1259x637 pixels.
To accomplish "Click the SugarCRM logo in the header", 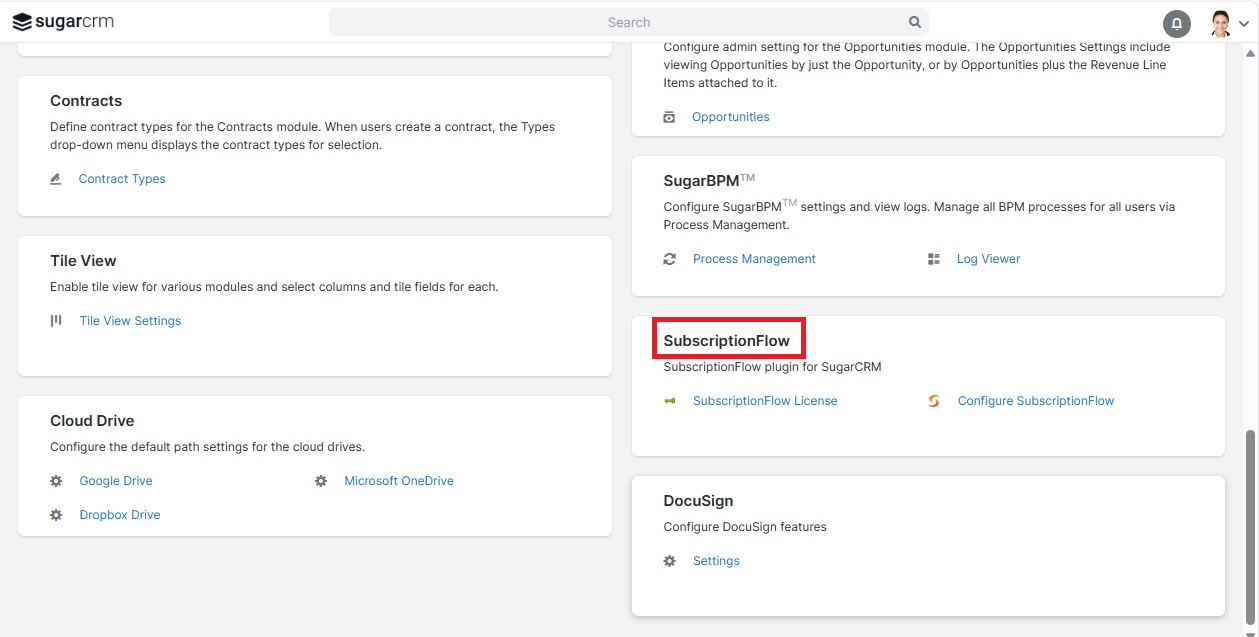I will tap(62, 21).
